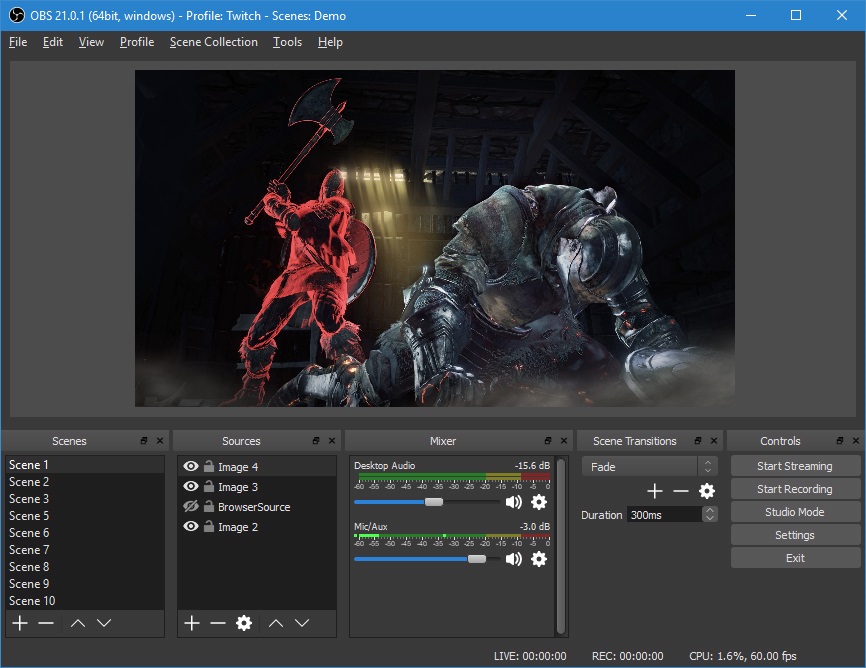The height and width of the screenshot is (668, 866).
Task: Click the OBS logo in title bar
Action: [x=17, y=15]
